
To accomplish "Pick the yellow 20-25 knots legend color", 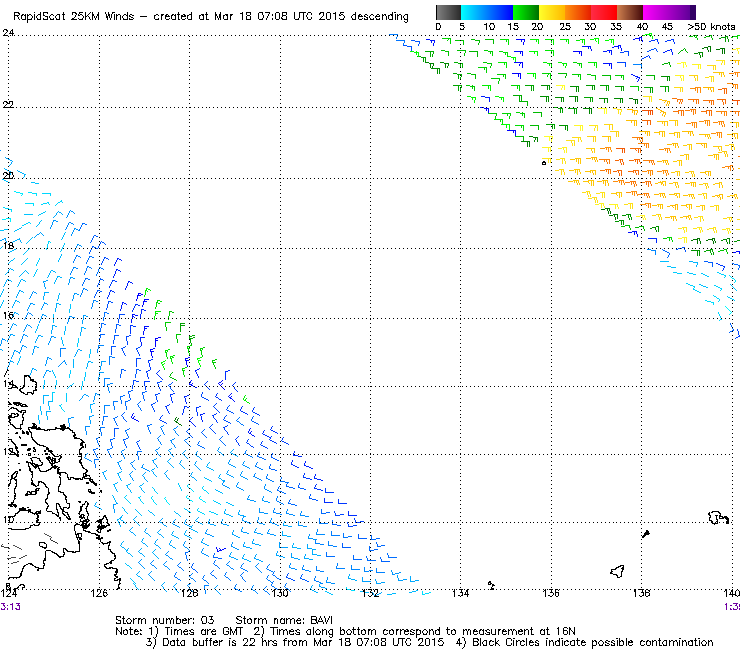I will click(x=552, y=12).
